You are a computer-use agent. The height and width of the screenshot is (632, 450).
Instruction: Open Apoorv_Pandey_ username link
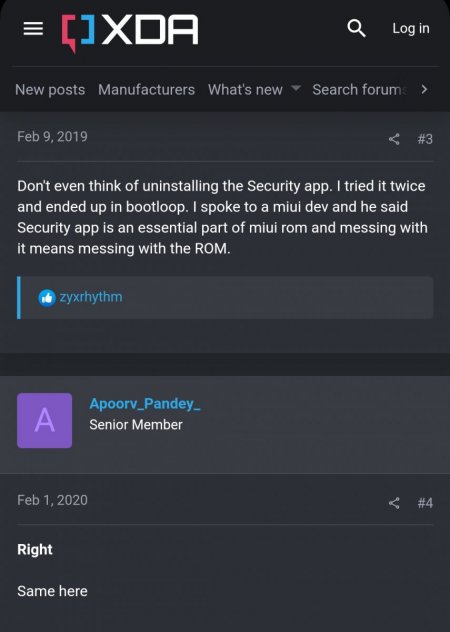point(145,403)
